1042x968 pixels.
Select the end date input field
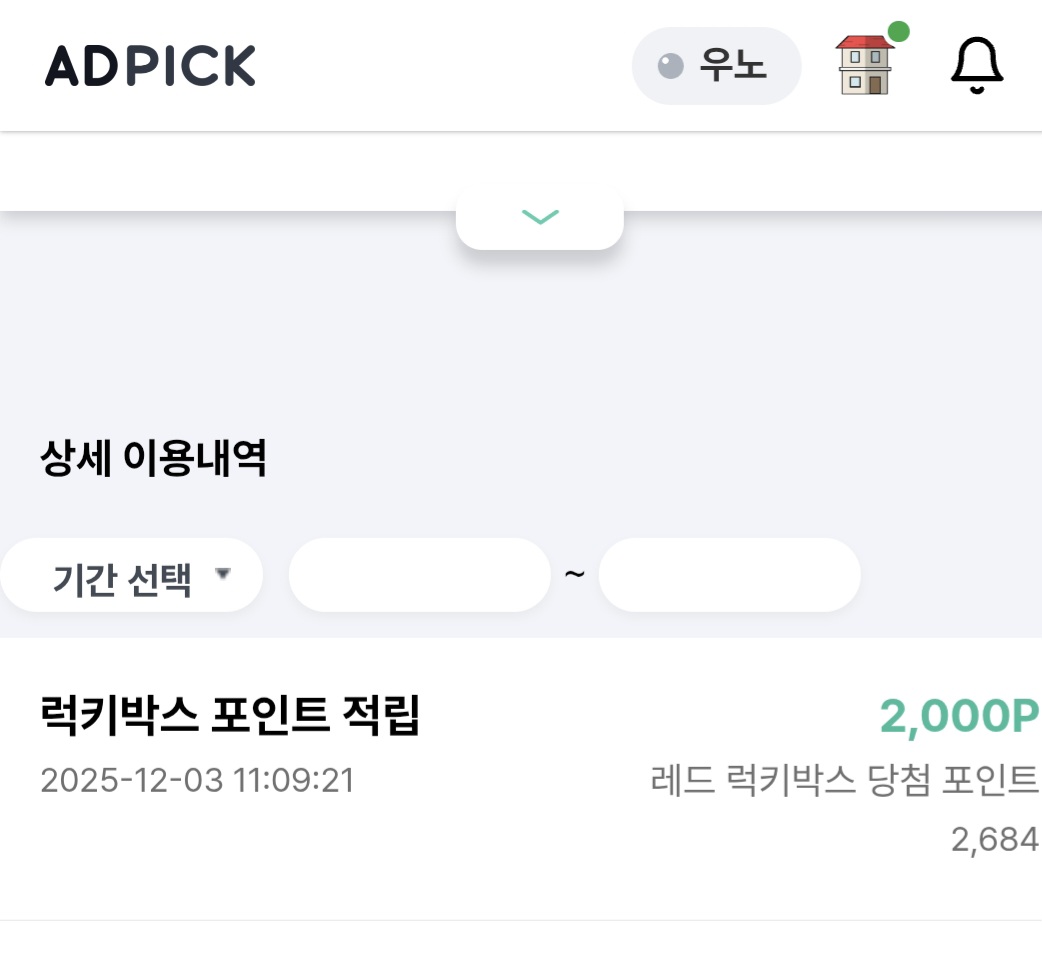(x=729, y=575)
